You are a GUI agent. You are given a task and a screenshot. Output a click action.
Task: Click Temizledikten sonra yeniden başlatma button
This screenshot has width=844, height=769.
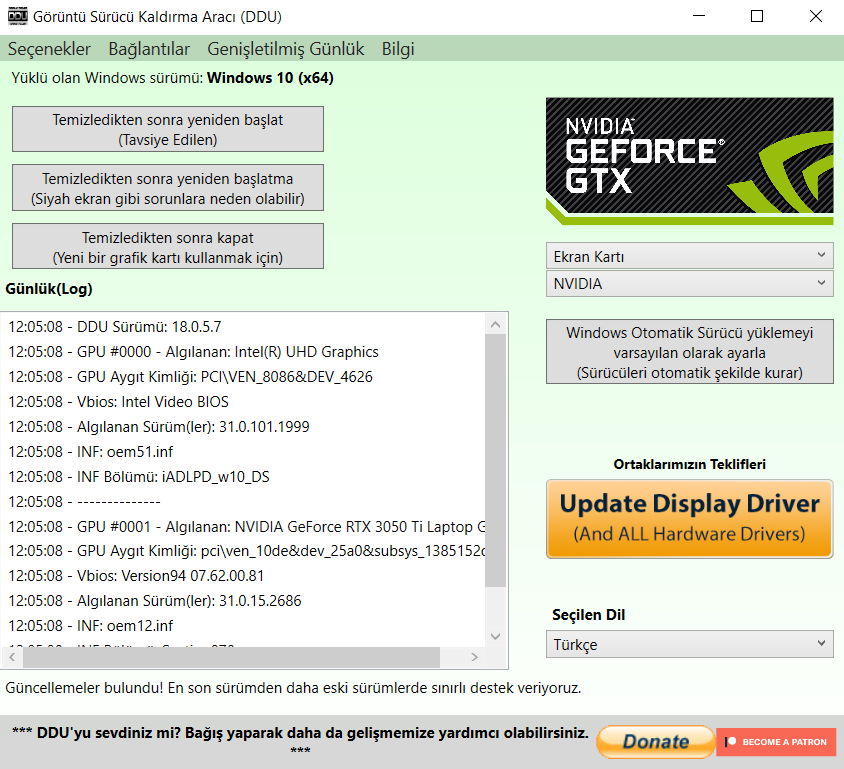click(x=168, y=188)
